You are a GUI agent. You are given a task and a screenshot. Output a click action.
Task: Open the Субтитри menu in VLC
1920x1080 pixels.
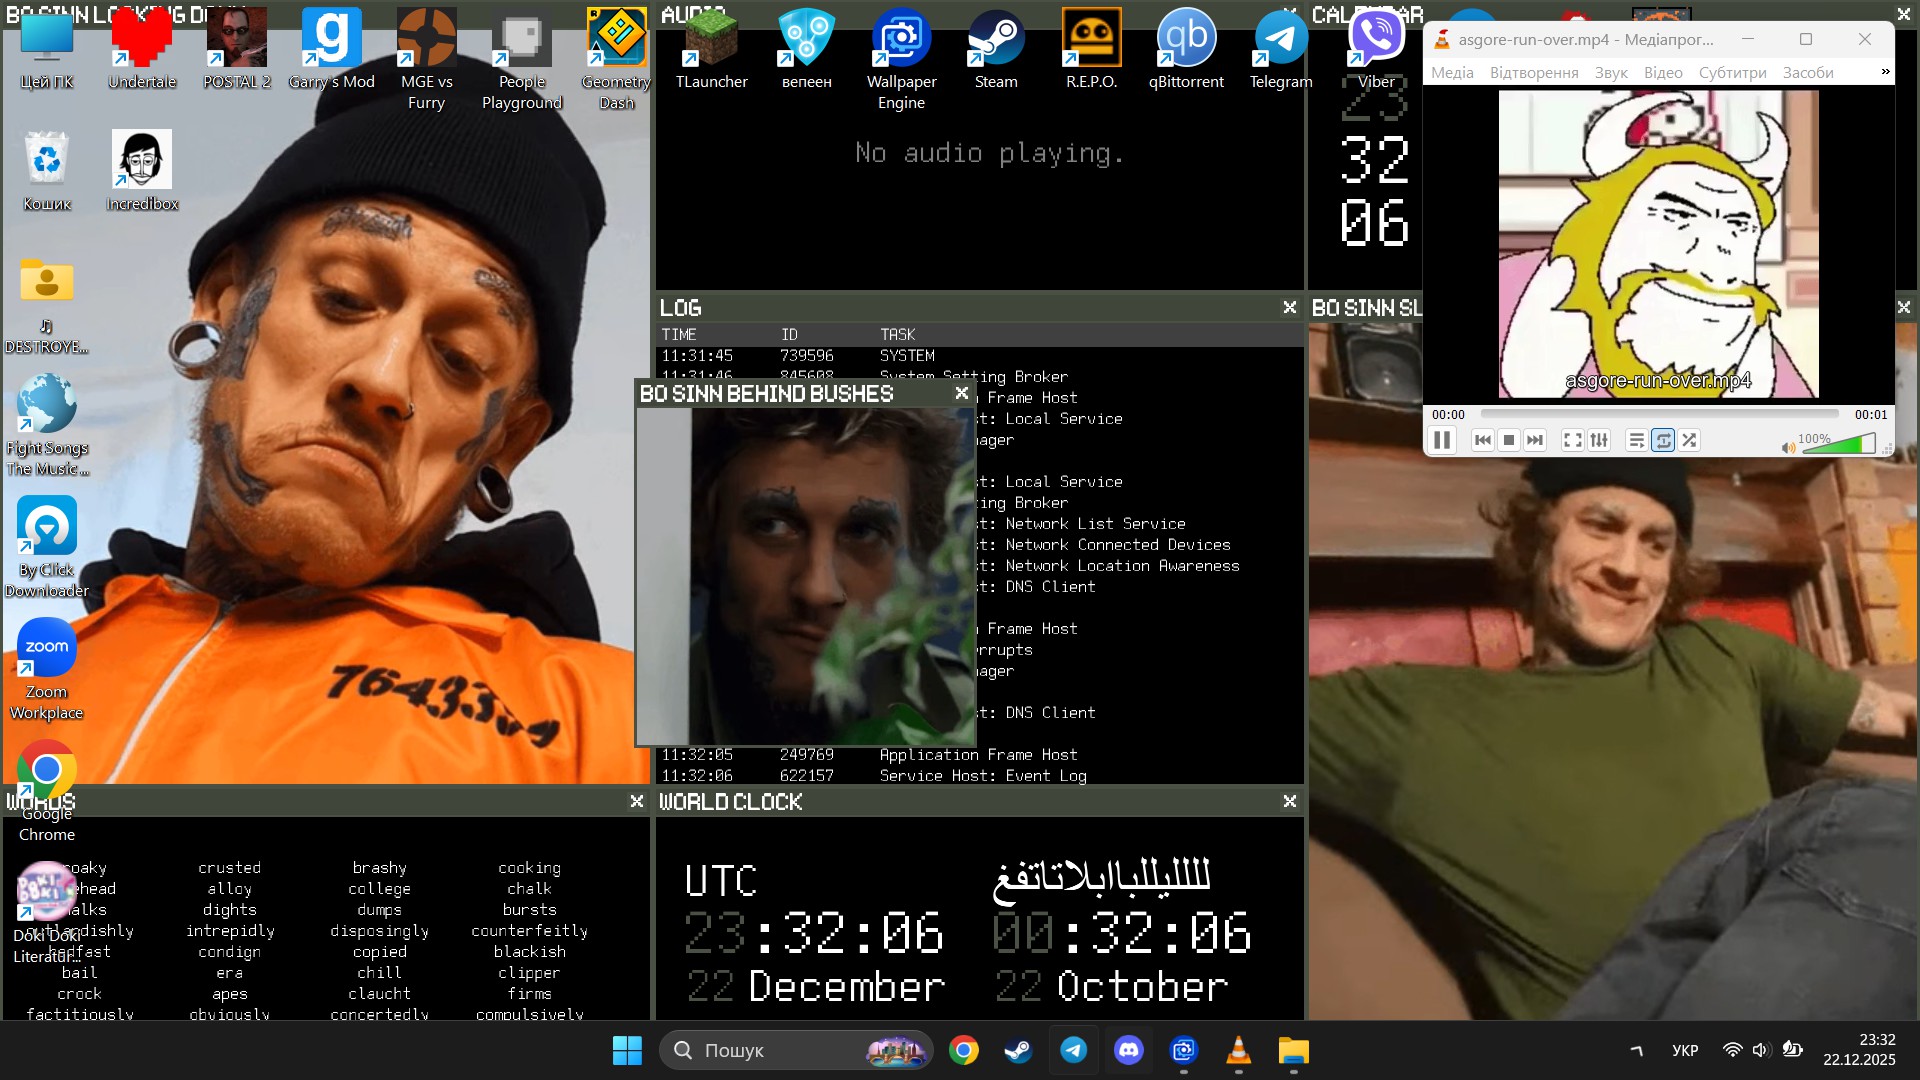coord(1732,72)
